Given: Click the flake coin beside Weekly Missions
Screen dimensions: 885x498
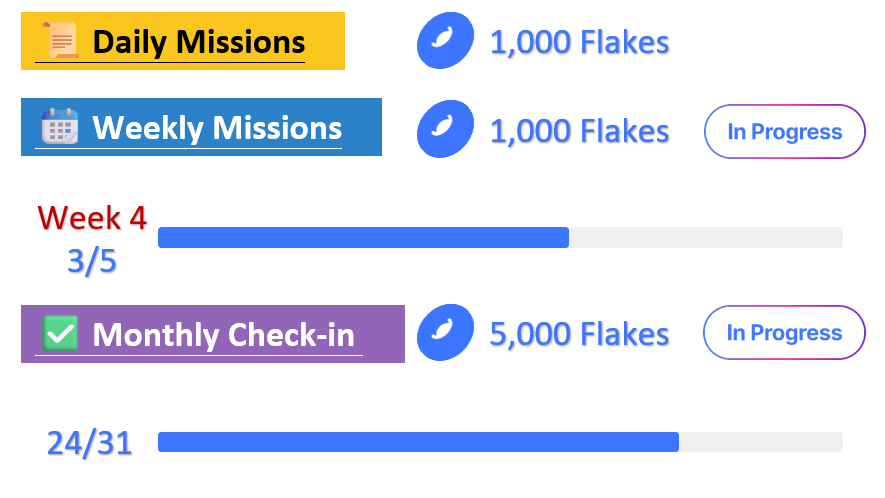Looking at the screenshot, I should 445,130.
